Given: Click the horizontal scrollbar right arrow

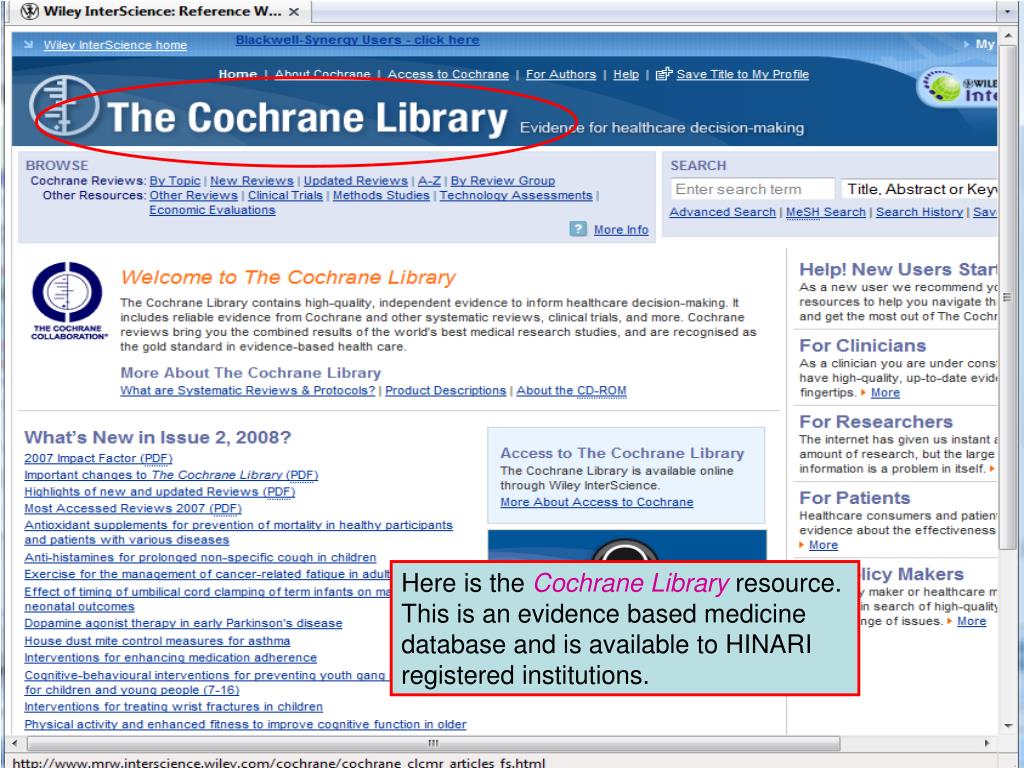Looking at the screenshot, I should coord(987,743).
